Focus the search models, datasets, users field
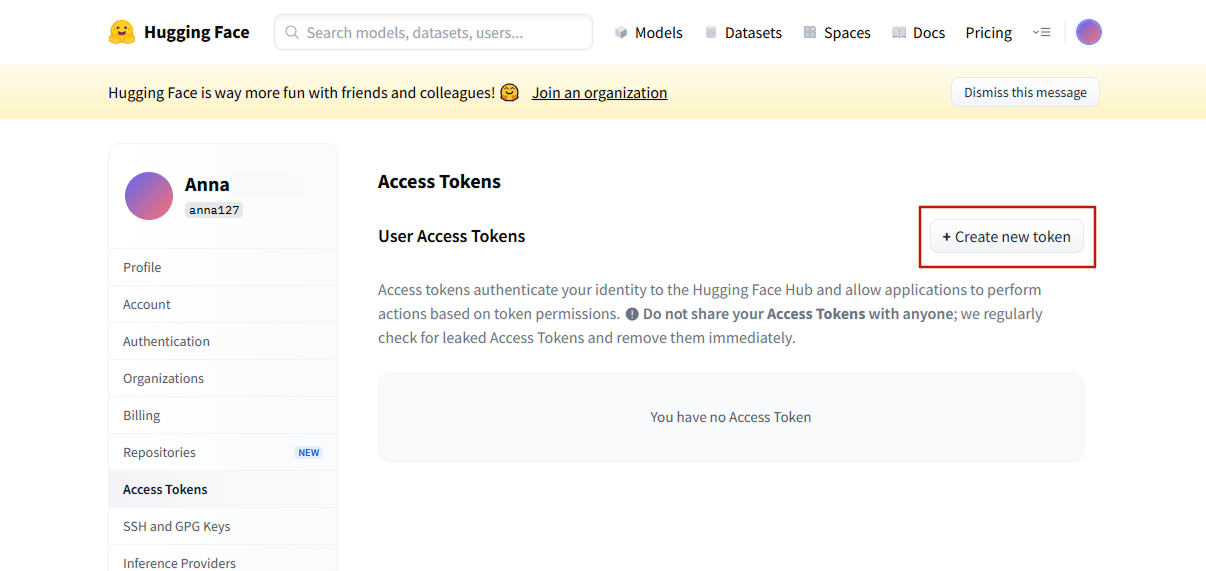Screen dimensions: 1206x571 (433, 32)
